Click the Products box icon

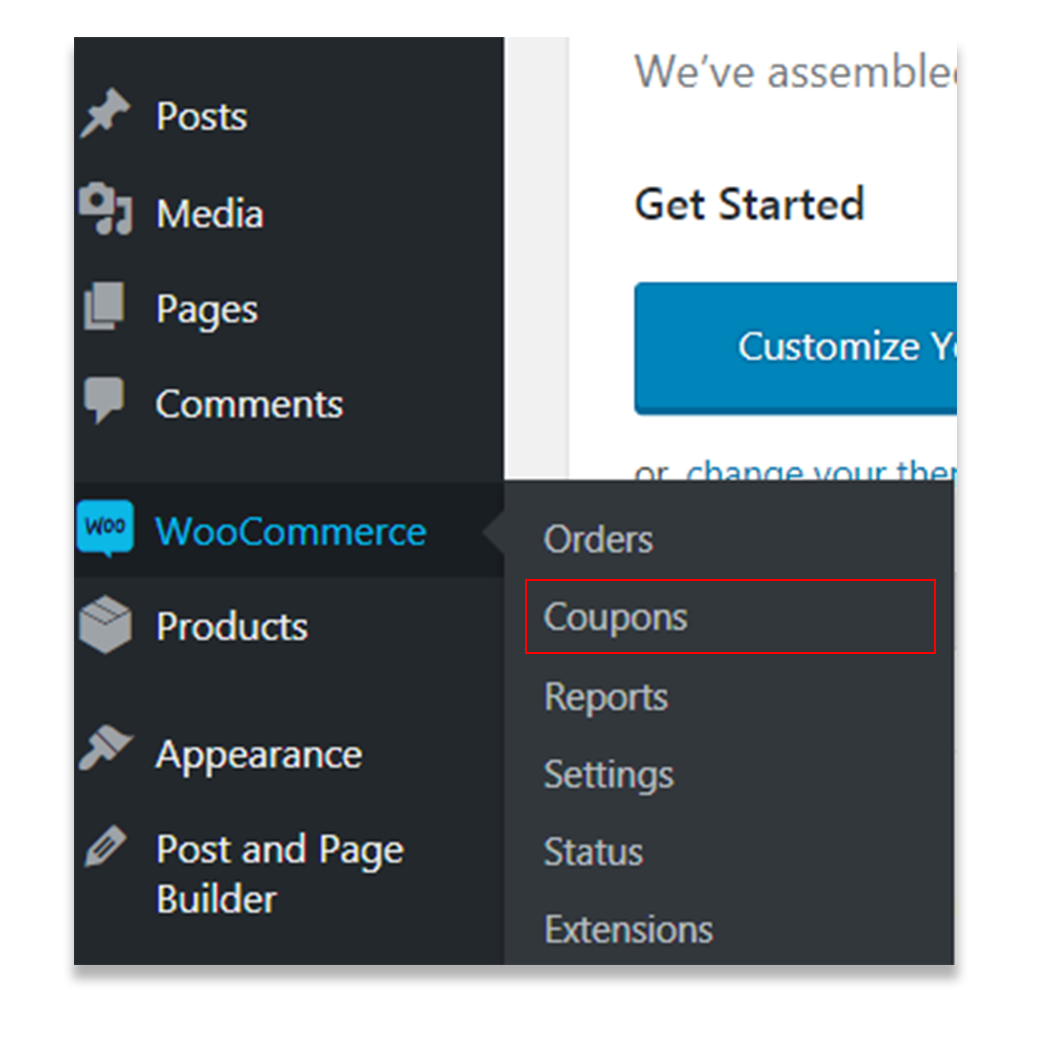105,624
